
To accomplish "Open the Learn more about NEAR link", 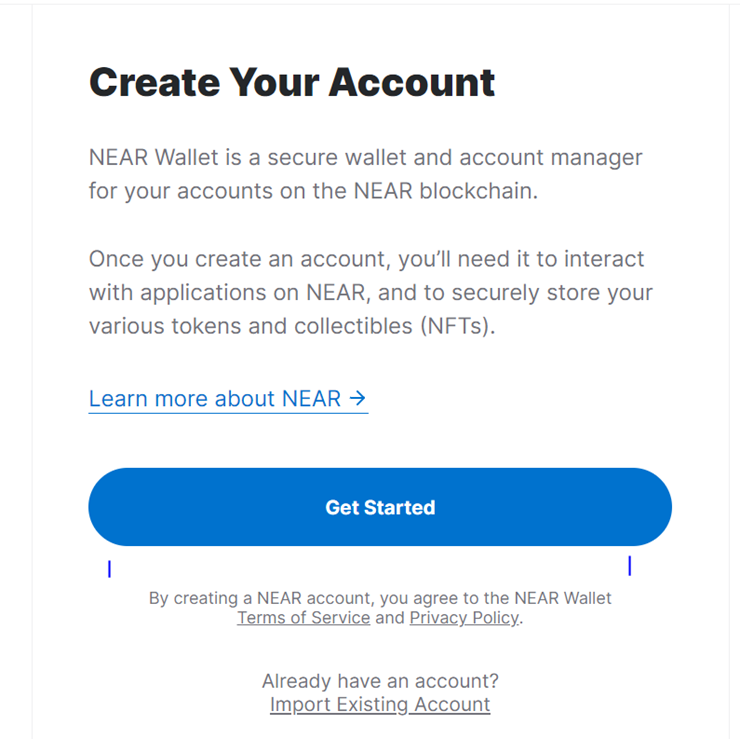I will (x=228, y=399).
